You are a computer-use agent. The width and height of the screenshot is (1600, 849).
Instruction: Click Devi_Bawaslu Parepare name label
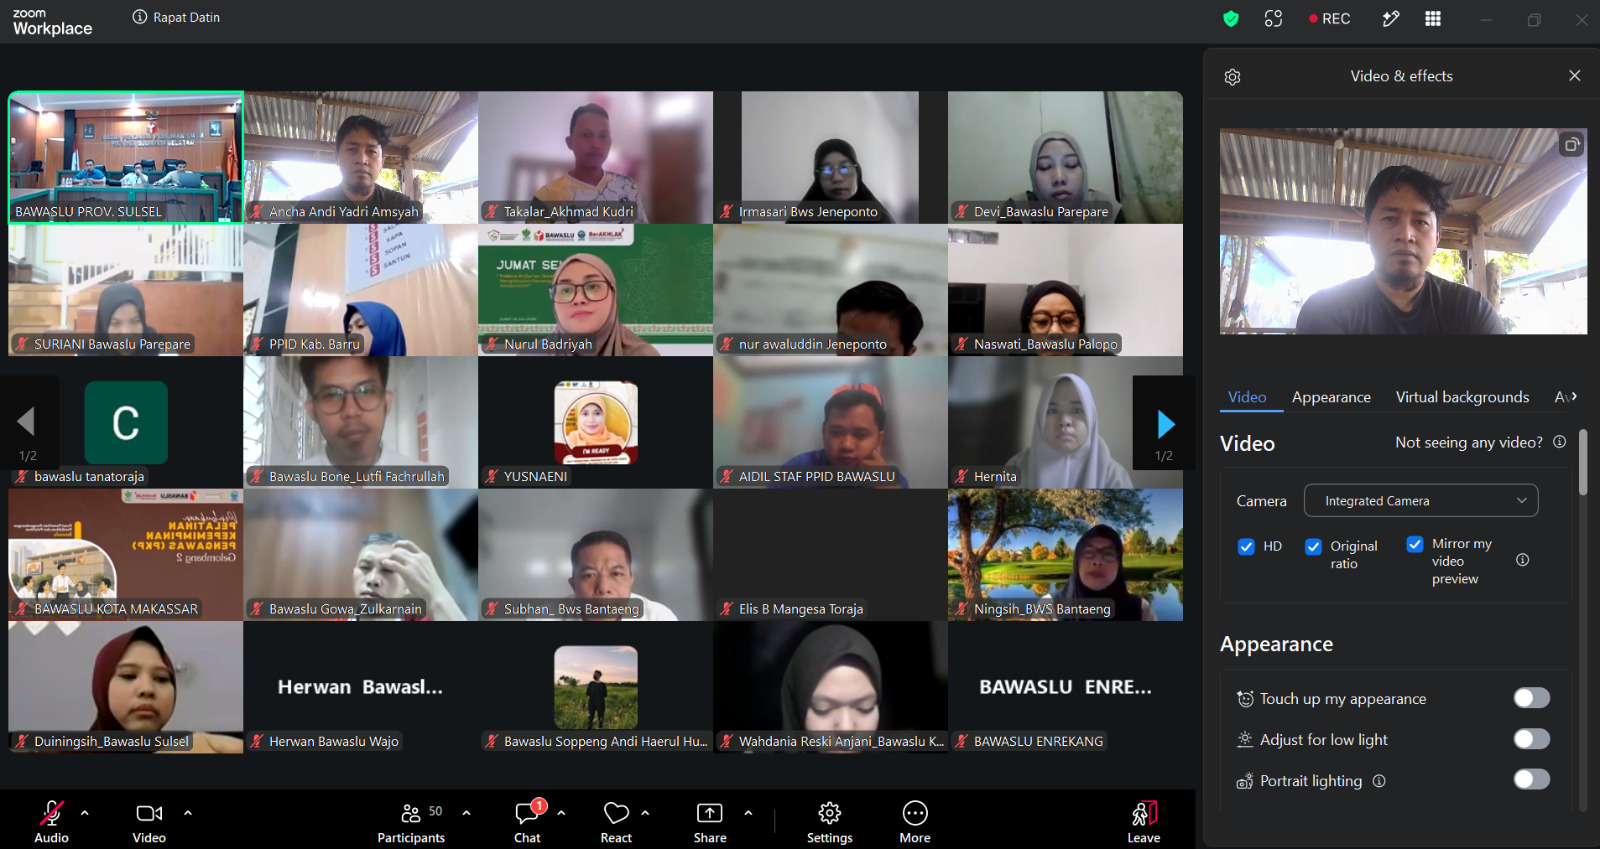pyautogui.click(x=1040, y=211)
